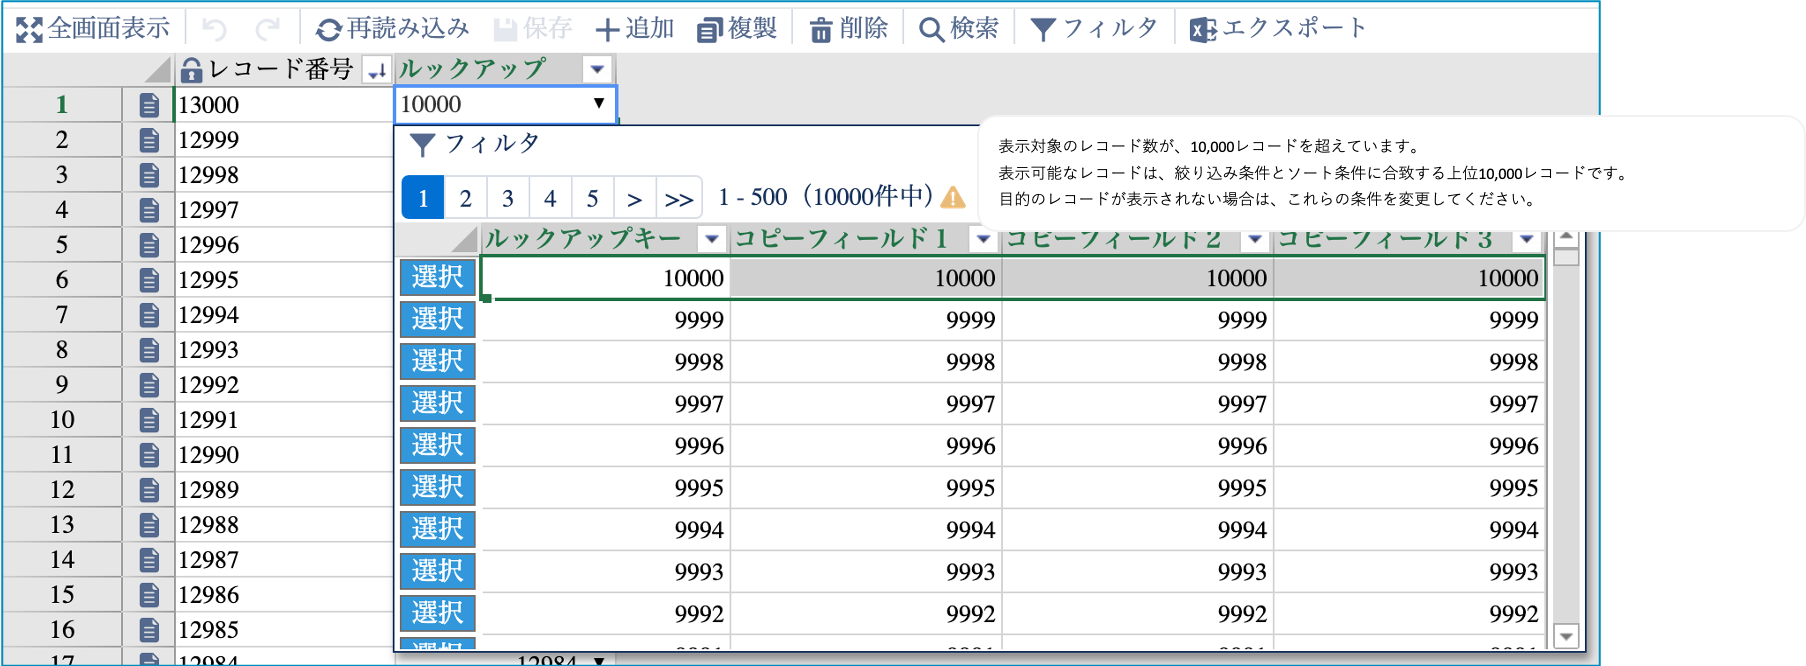Screen dimensions: 1806x666
Task: Click the delete (削除) trash icon
Action: pyautogui.click(x=820, y=30)
